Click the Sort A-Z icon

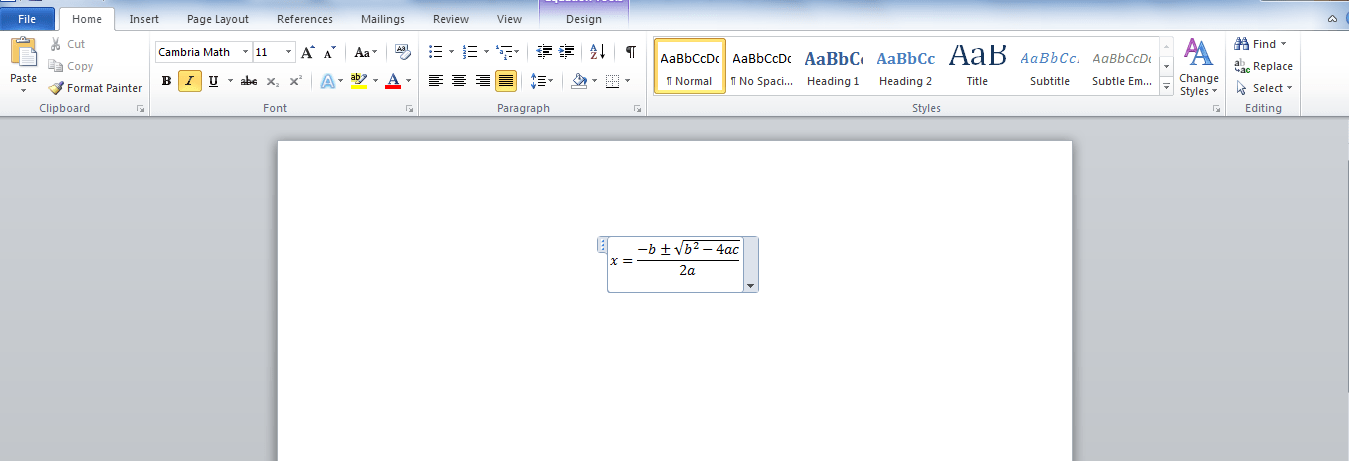coord(598,51)
